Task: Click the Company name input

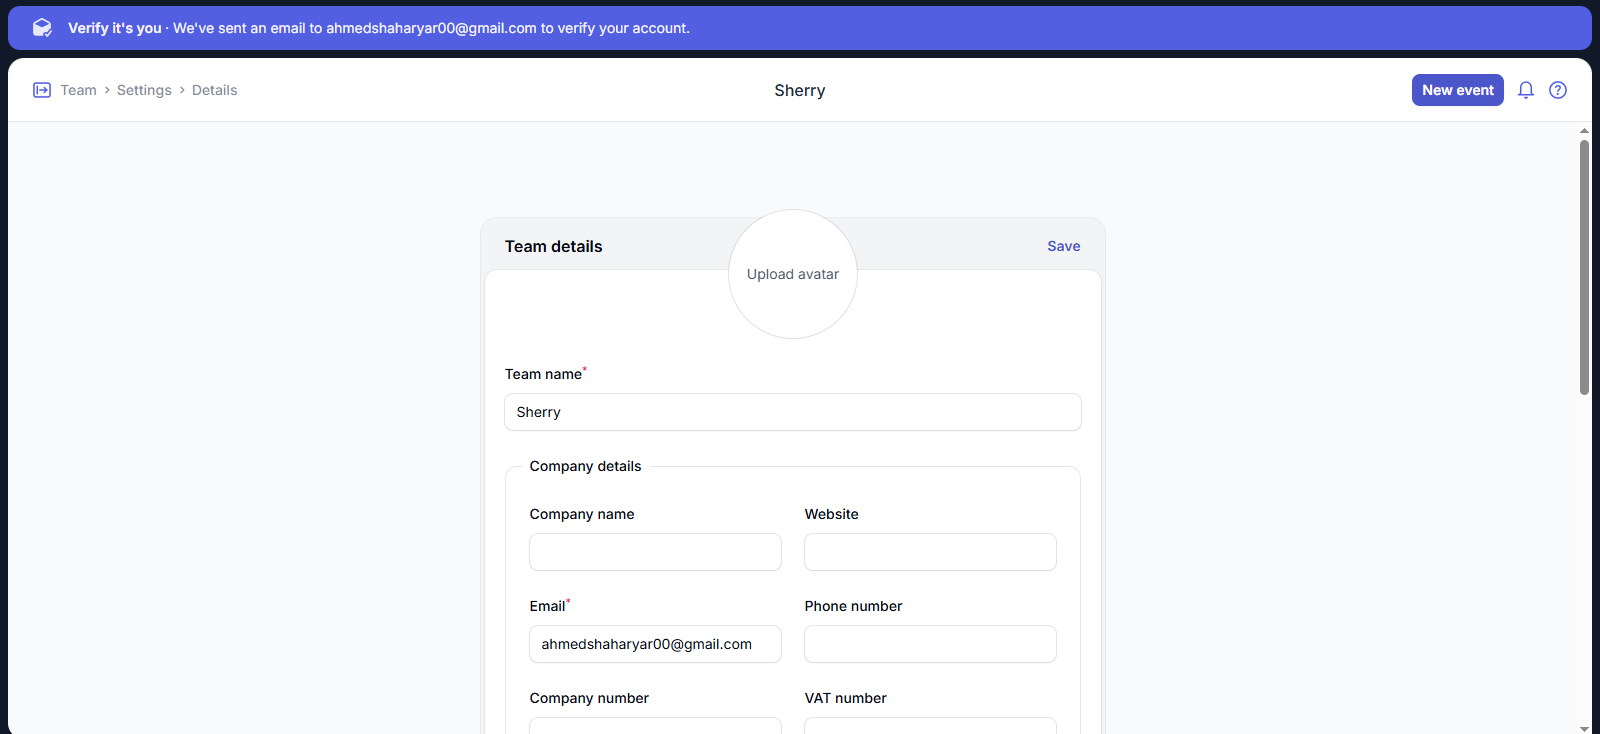Action: click(x=655, y=552)
